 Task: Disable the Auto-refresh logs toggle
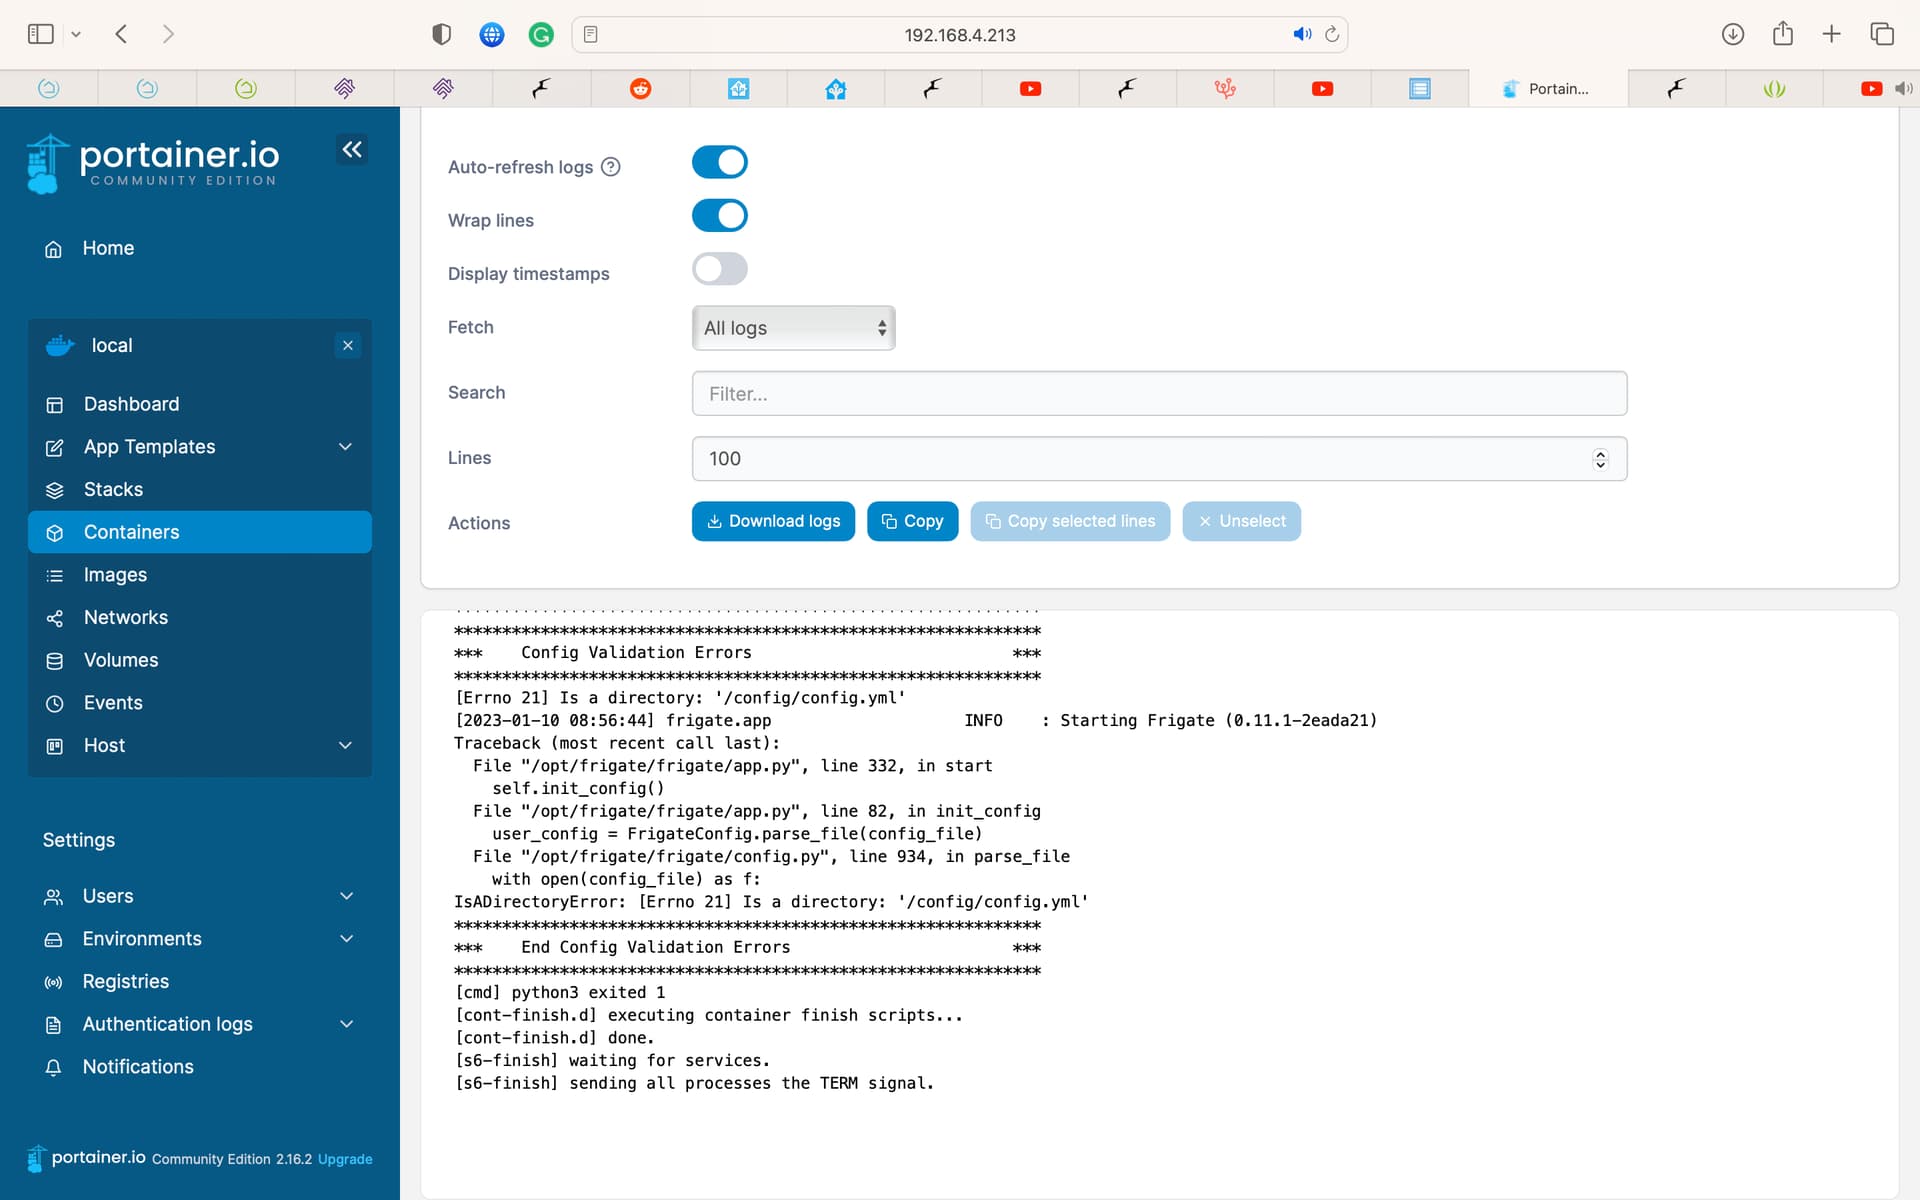click(x=719, y=161)
